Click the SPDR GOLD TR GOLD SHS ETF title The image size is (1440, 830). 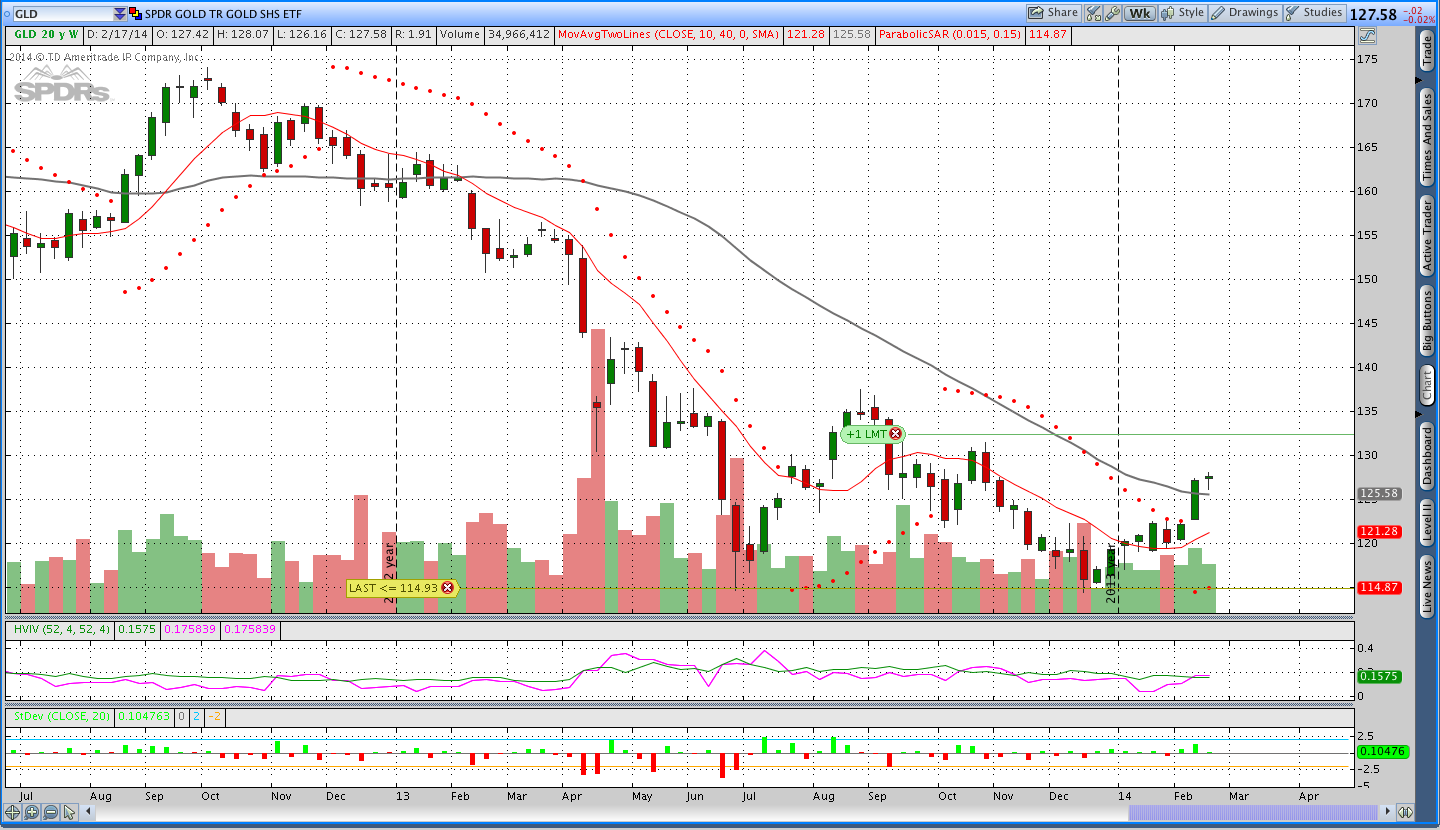(x=223, y=14)
